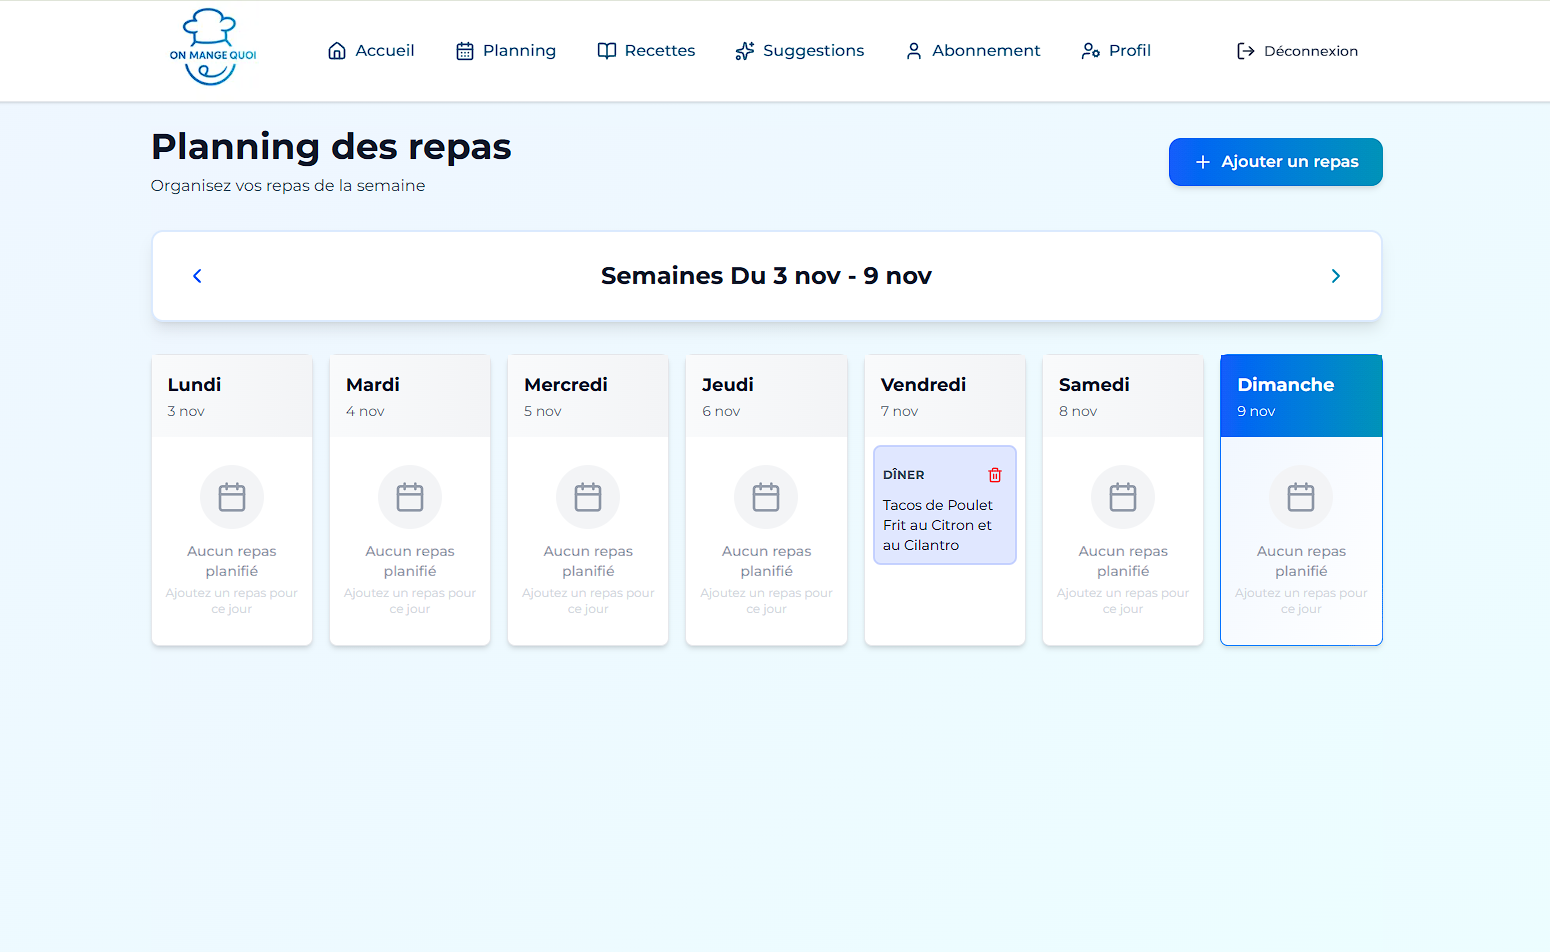Select the Mardi 4 nov day header
Viewport: 1550px width, 952px height.
click(x=410, y=396)
